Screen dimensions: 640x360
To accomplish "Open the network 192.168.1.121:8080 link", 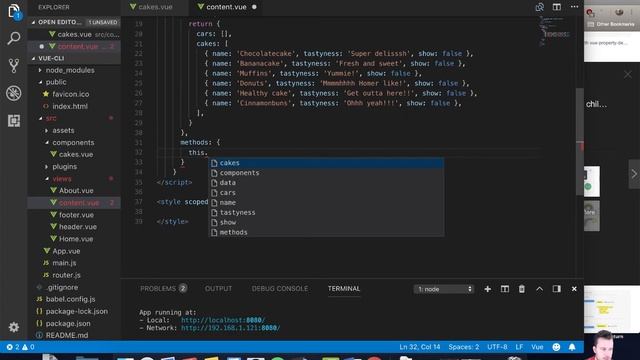I will [231, 328].
